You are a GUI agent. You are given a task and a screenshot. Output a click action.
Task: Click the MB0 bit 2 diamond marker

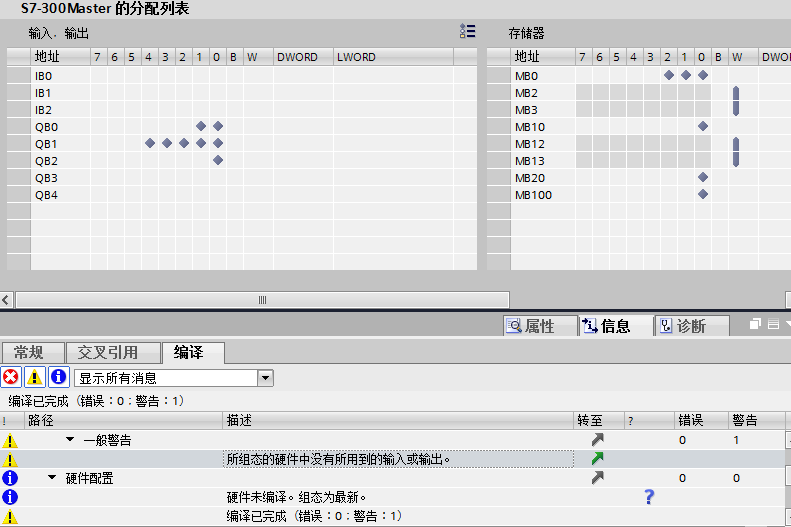click(669, 75)
